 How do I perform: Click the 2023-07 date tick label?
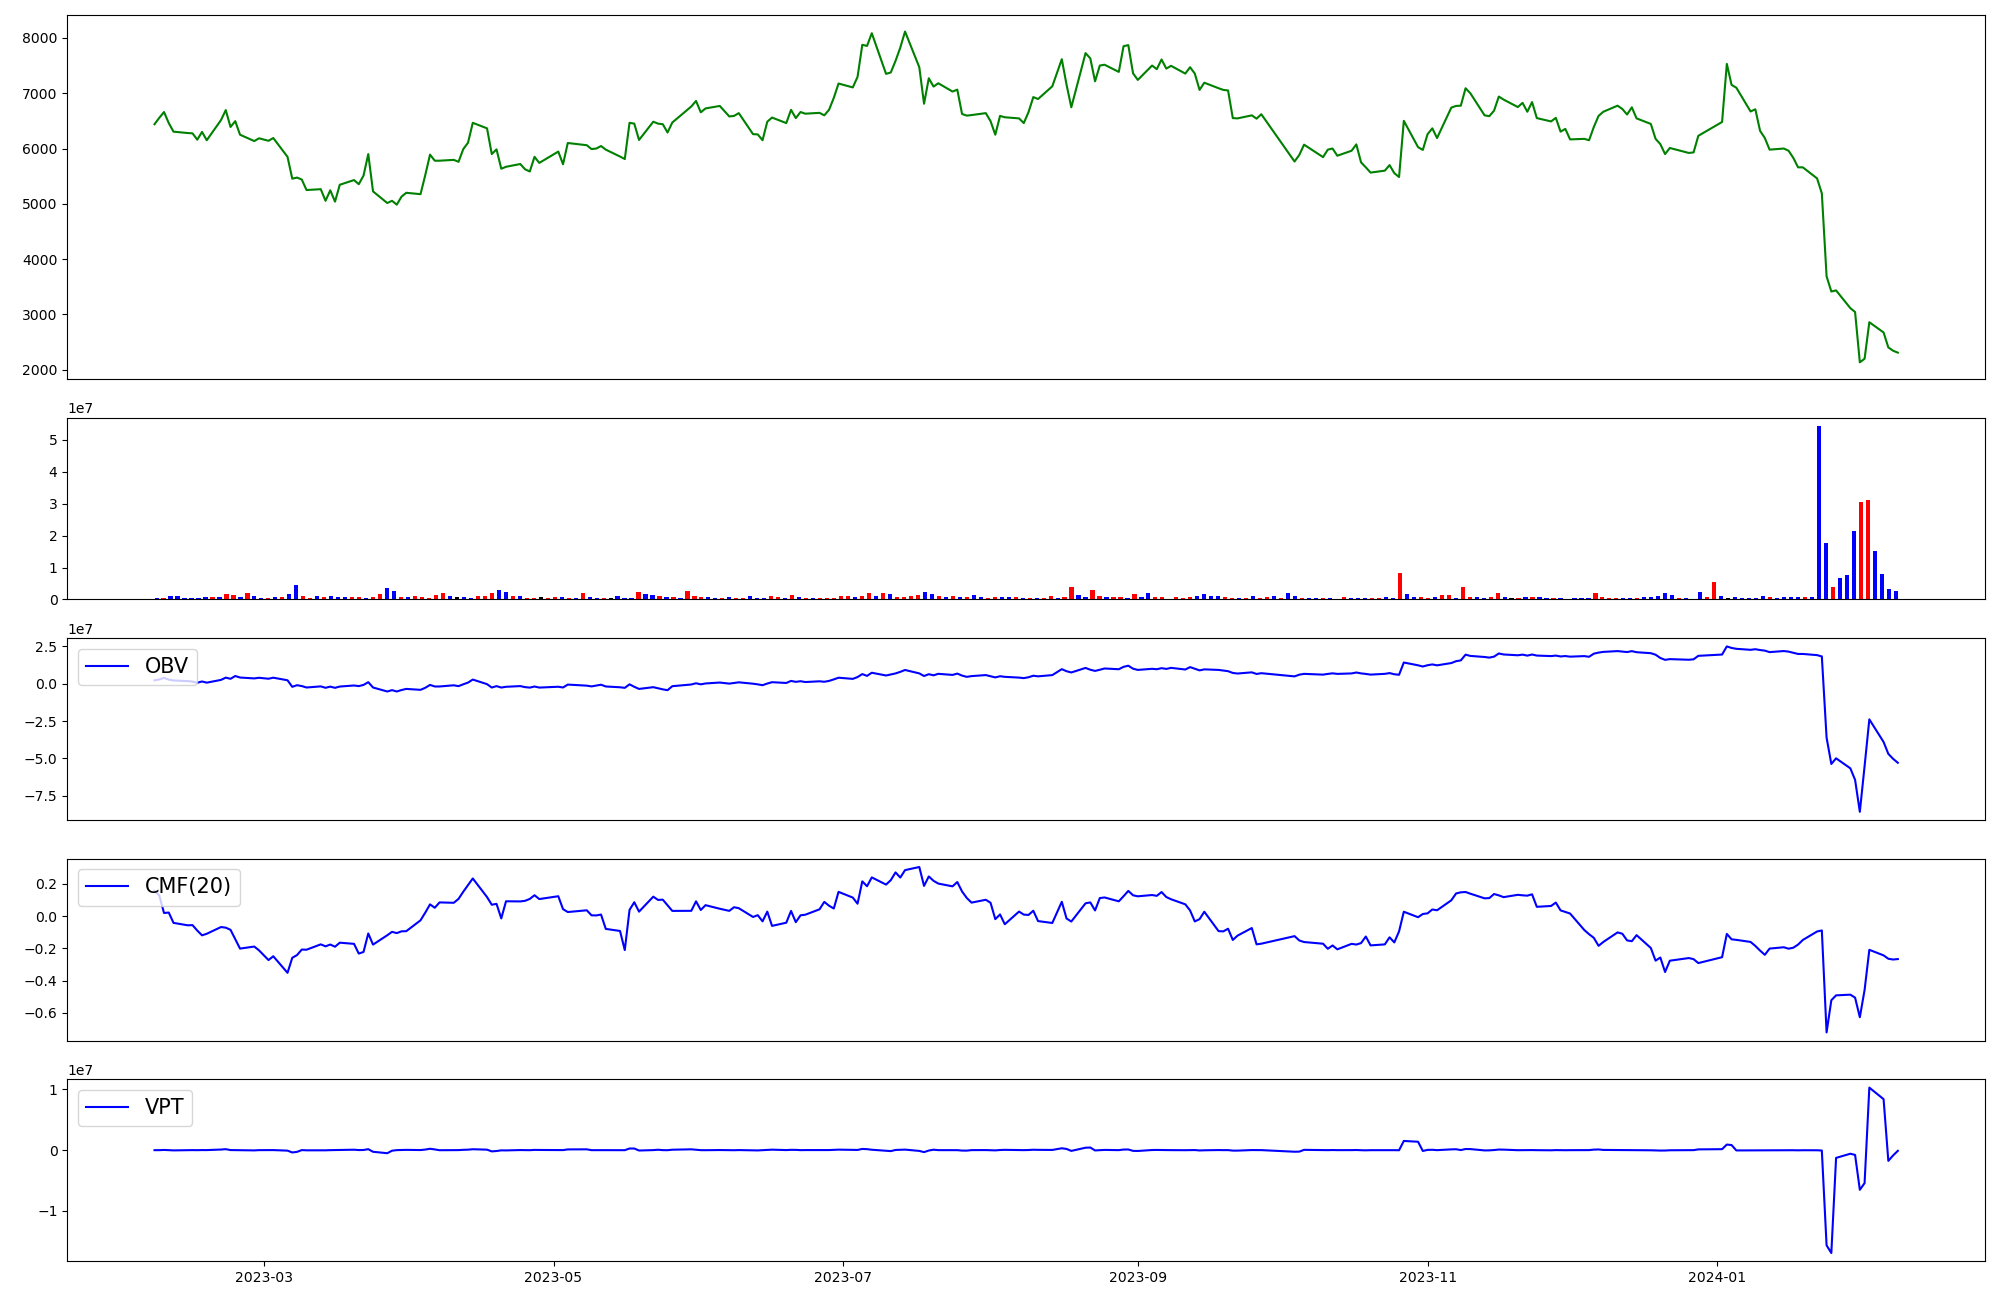(842, 1277)
